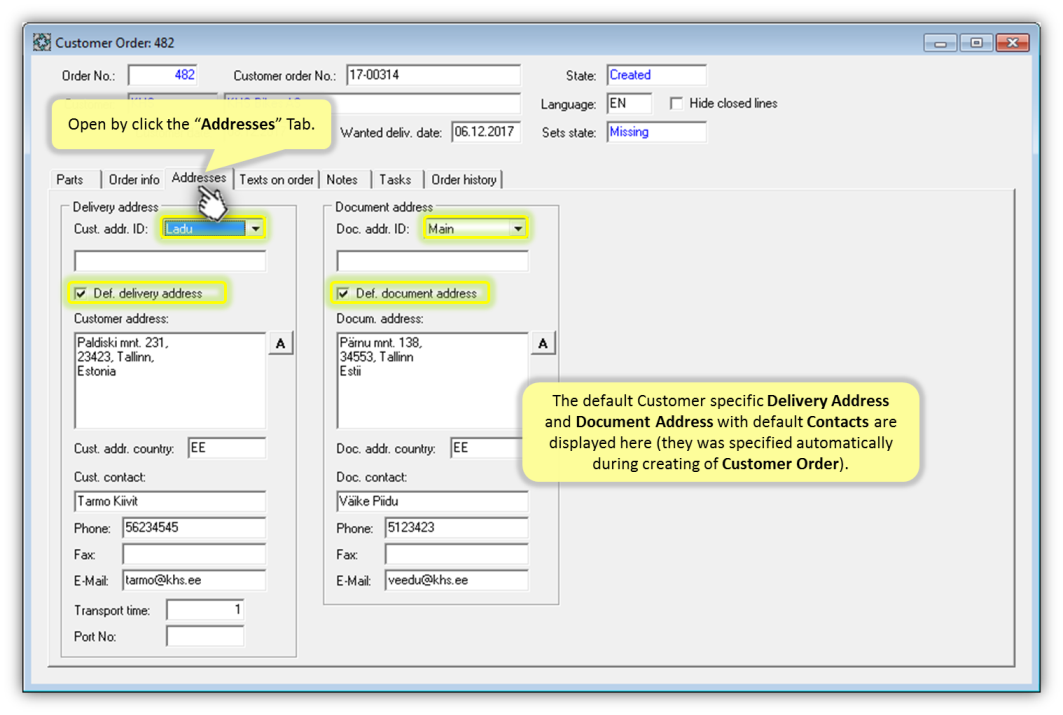Image resolution: width=1063 pixels, height=715 pixels.
Task: Click the empty field under Cust. addr. ID
Action: pyautogui.click(x=169, y=261)
